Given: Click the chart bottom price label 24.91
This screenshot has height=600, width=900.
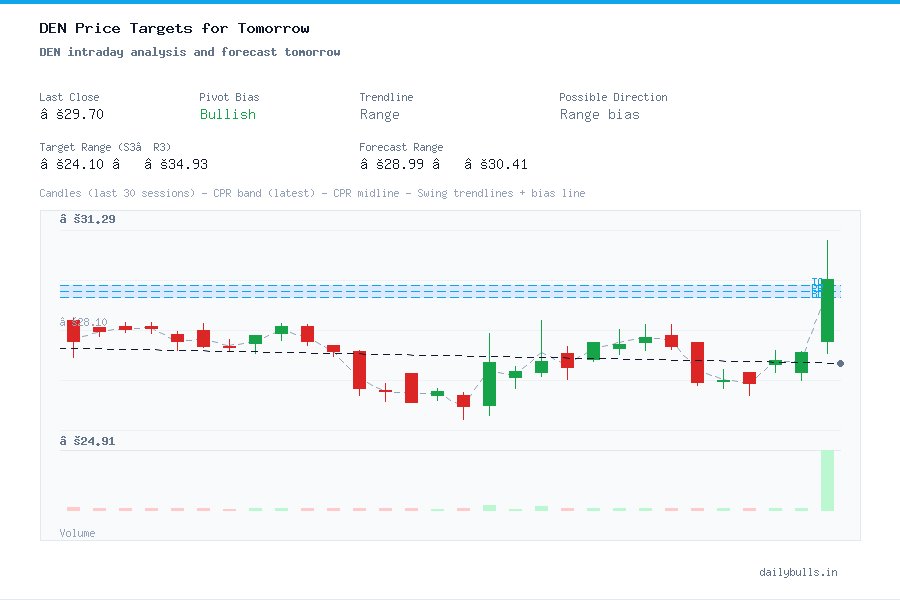Looking at the screenshot, I should tap(87, 441).
